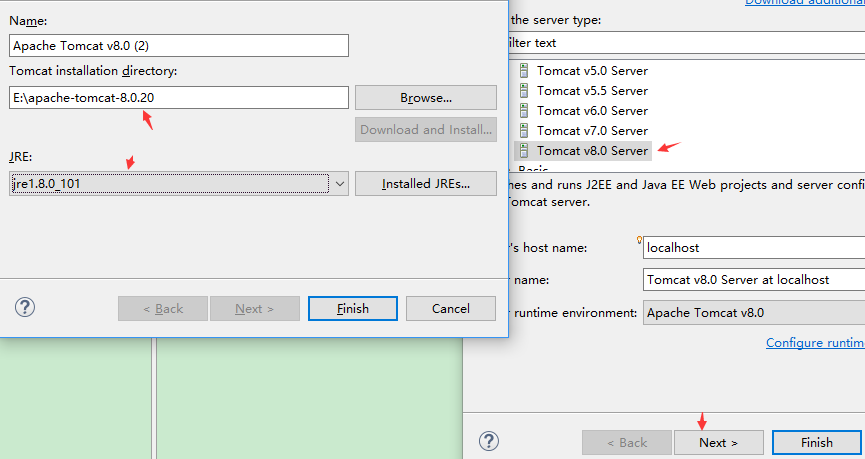Click the server icon beside Tomcat v5.0 Server
Screen dimensions: 865x459
(x=524, y=71)
